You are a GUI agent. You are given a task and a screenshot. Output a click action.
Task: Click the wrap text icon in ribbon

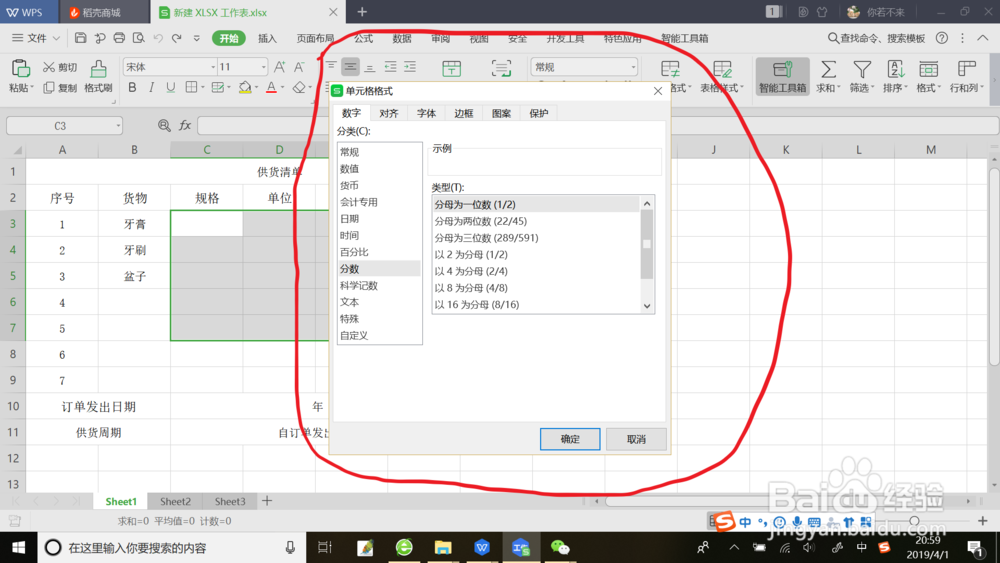pos(501,68)
